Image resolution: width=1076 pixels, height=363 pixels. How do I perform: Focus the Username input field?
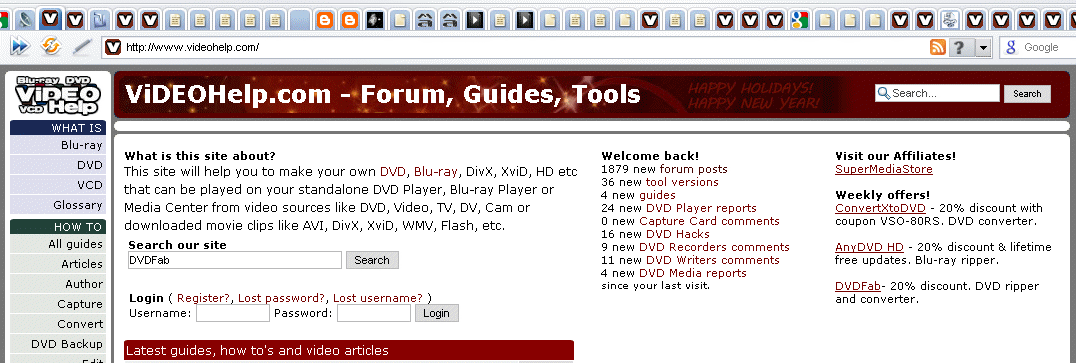tap(233, 314)
